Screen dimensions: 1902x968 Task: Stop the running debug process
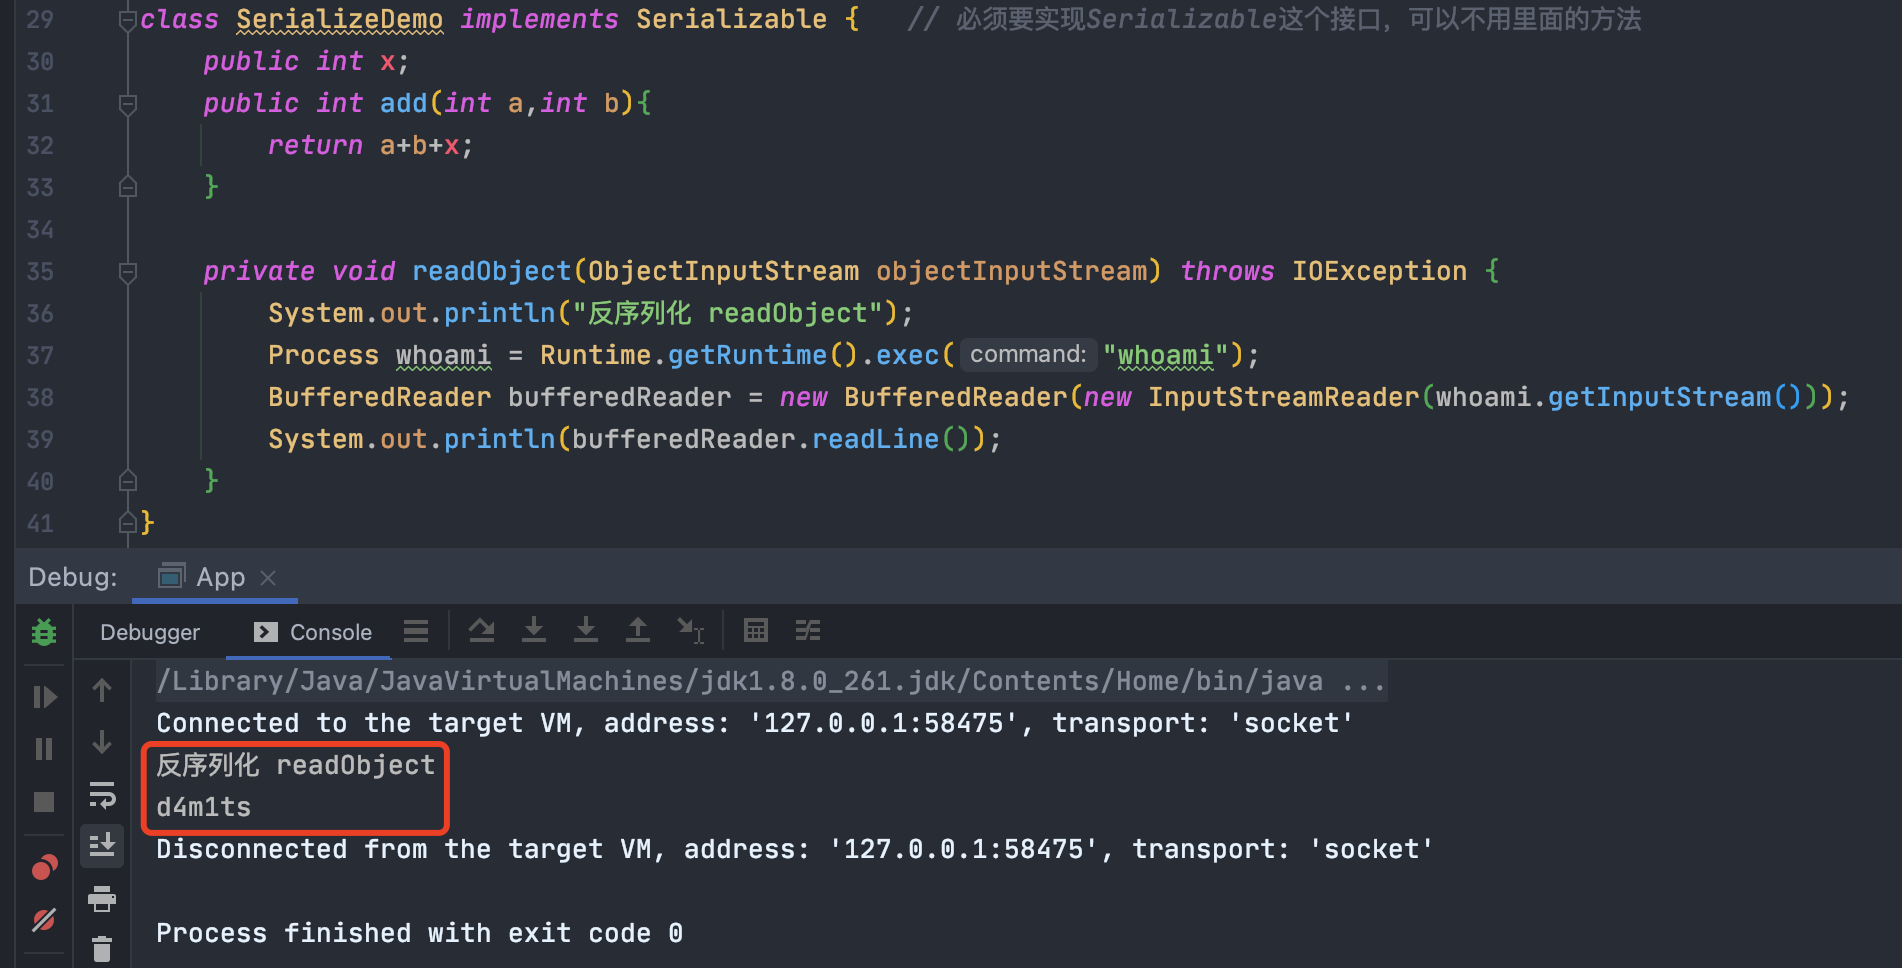click(x=44, y=802)
